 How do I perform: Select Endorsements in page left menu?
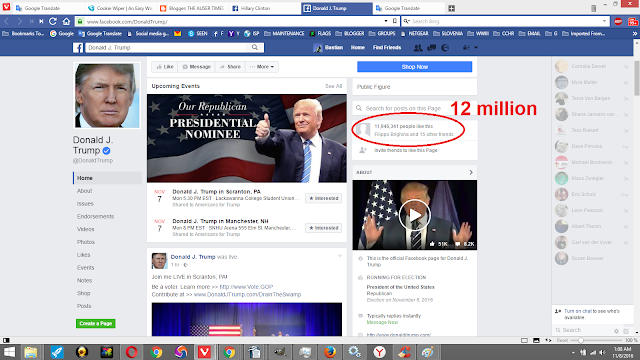96,216
